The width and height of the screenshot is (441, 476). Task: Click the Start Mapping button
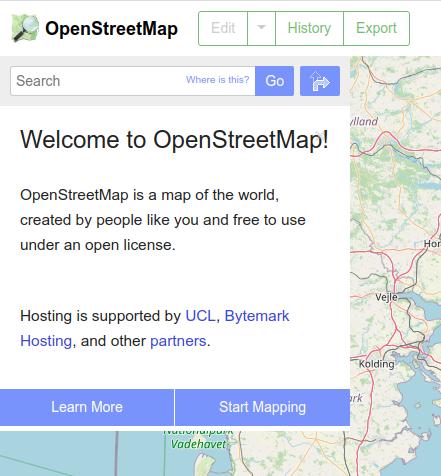point(263,407)
